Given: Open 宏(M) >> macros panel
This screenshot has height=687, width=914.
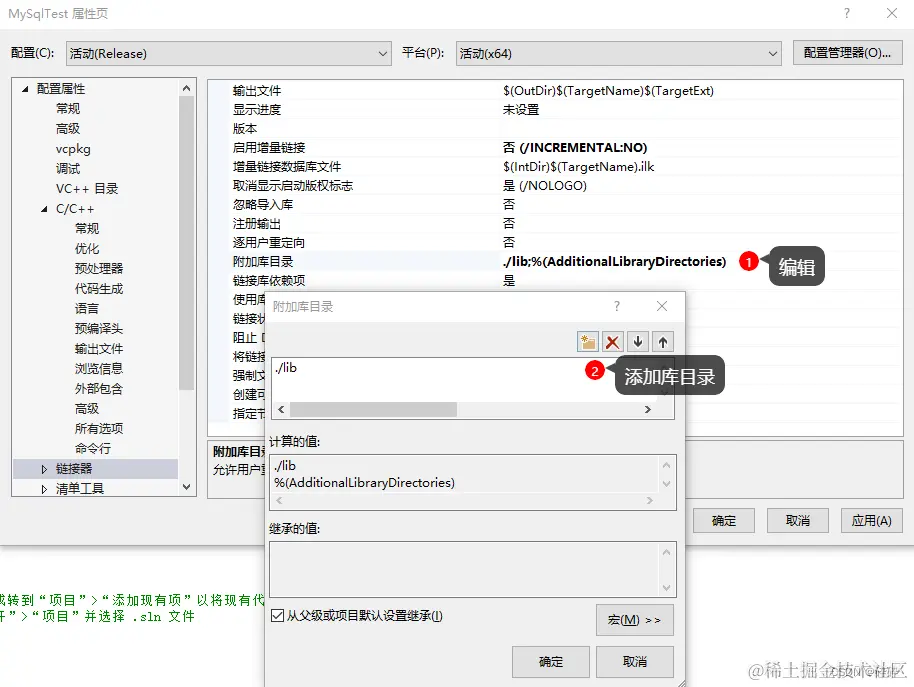Looking at the screenshot, I should coord(635,620).
